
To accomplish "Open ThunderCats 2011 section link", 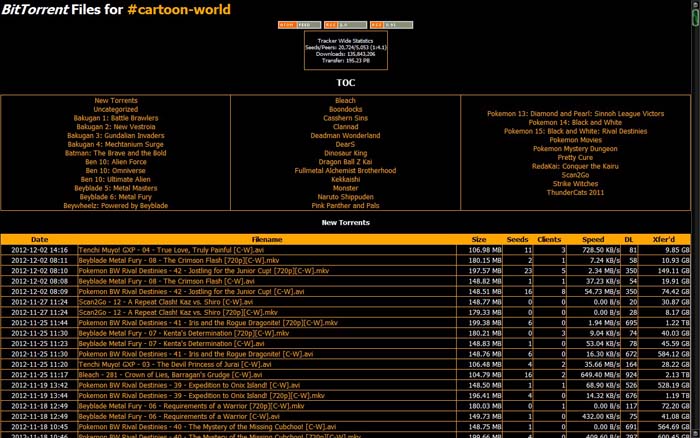I will pyautogui.click(x=575, y=192).
